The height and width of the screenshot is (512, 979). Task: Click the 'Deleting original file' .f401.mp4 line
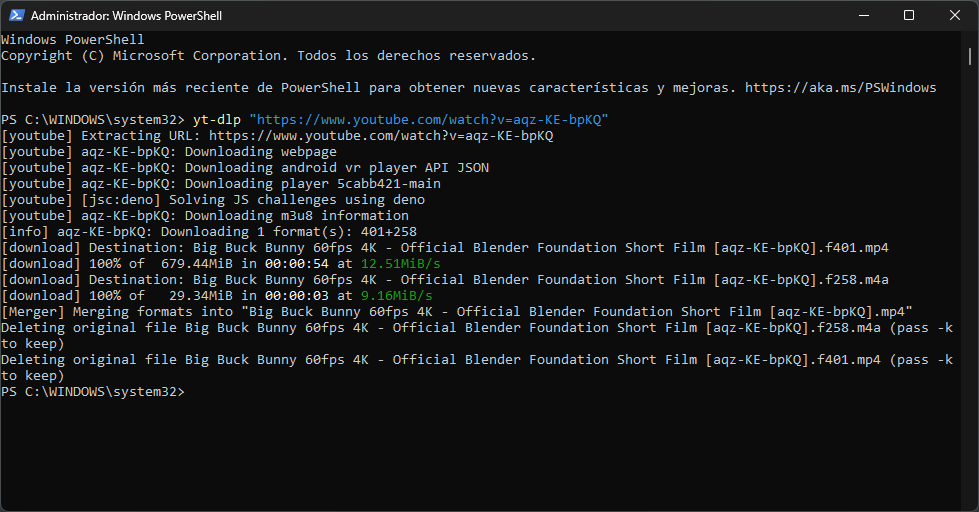click(477, 367)
